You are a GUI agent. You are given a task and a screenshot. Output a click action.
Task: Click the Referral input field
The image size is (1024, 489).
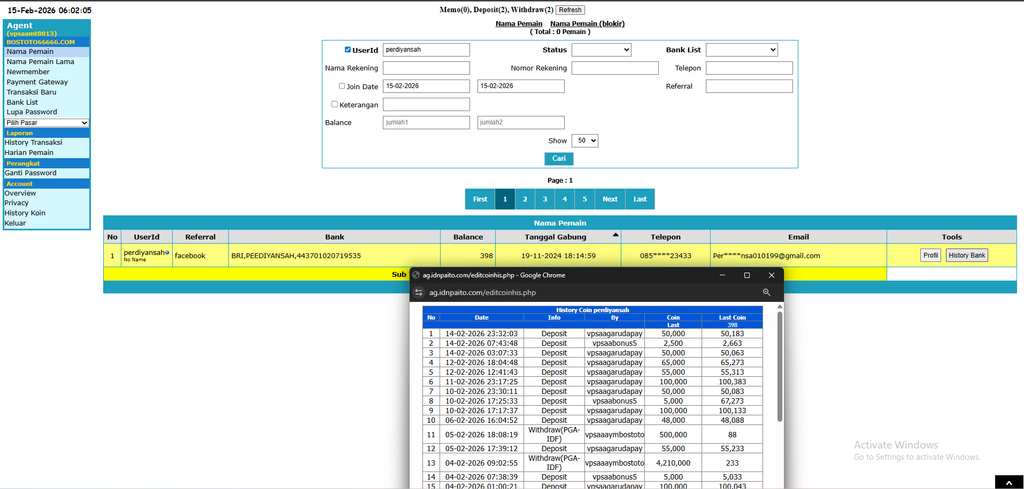click(749, 86)
